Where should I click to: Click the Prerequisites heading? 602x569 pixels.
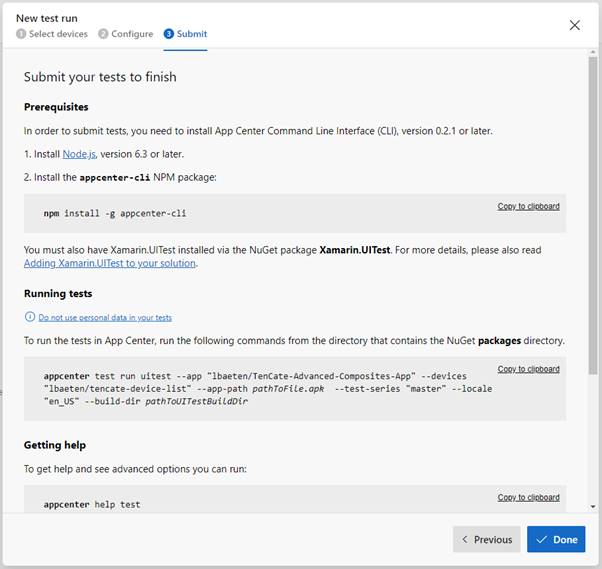click(x=56, y=107)
